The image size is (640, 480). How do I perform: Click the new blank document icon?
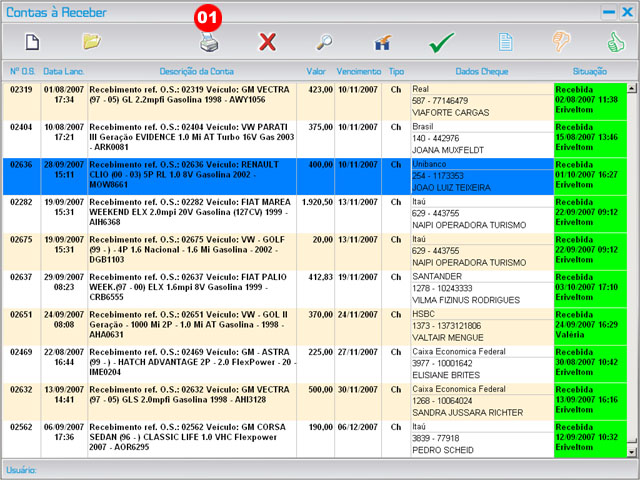click(x=33, y=42)
